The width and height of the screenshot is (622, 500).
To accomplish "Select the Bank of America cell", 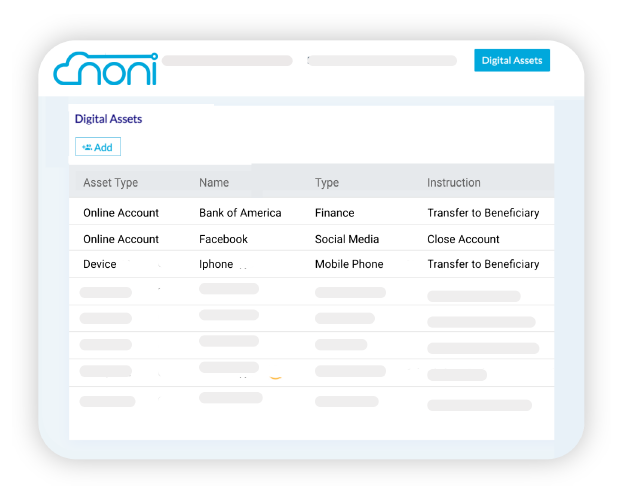I will tap(240, 213).
